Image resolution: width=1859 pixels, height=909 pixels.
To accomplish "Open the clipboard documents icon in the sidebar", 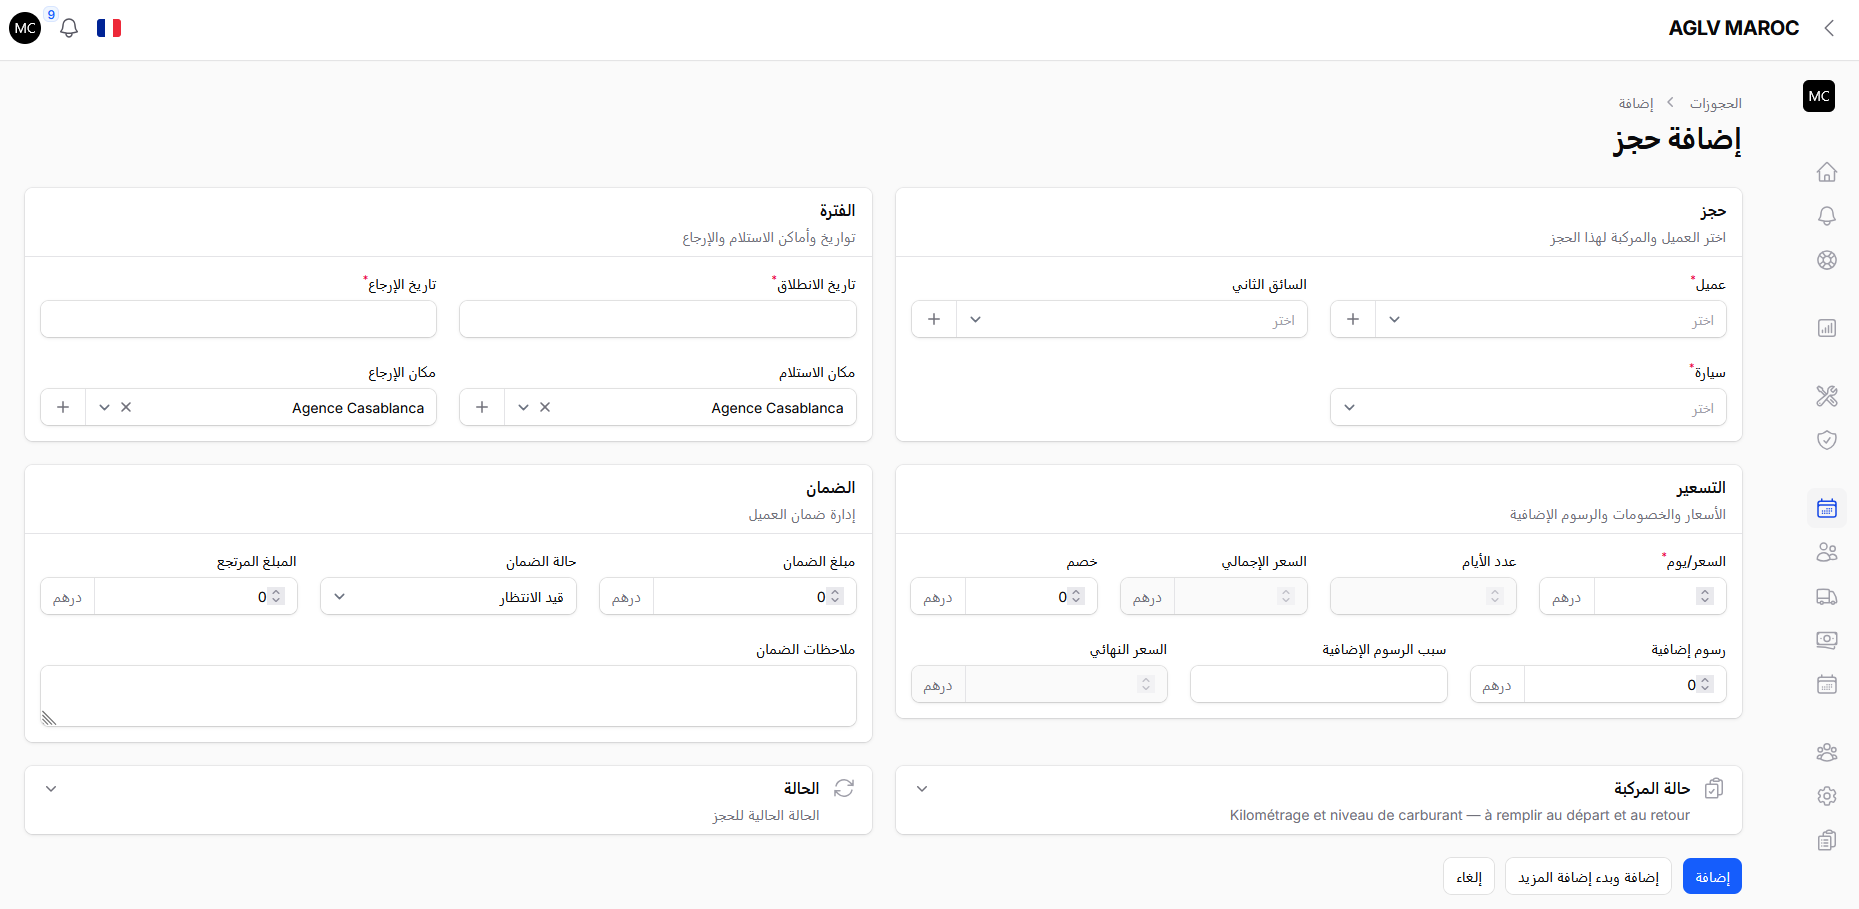I will pyautogui.click(x=1826, y=840).
